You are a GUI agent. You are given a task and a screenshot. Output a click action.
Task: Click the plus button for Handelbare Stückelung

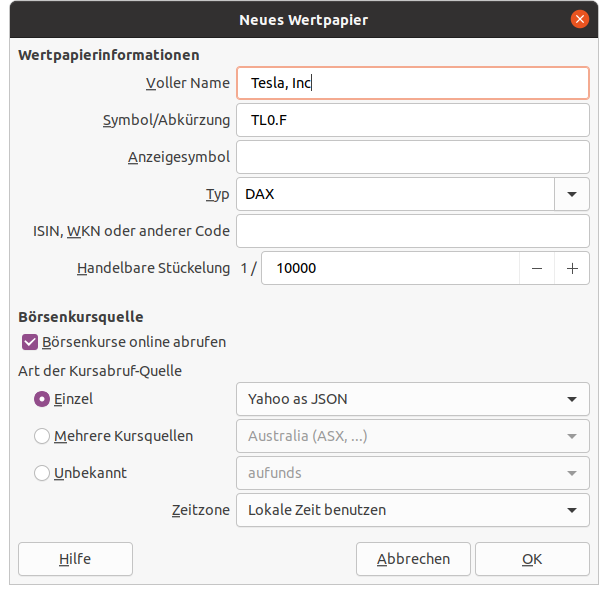click(x=572, y=269)
